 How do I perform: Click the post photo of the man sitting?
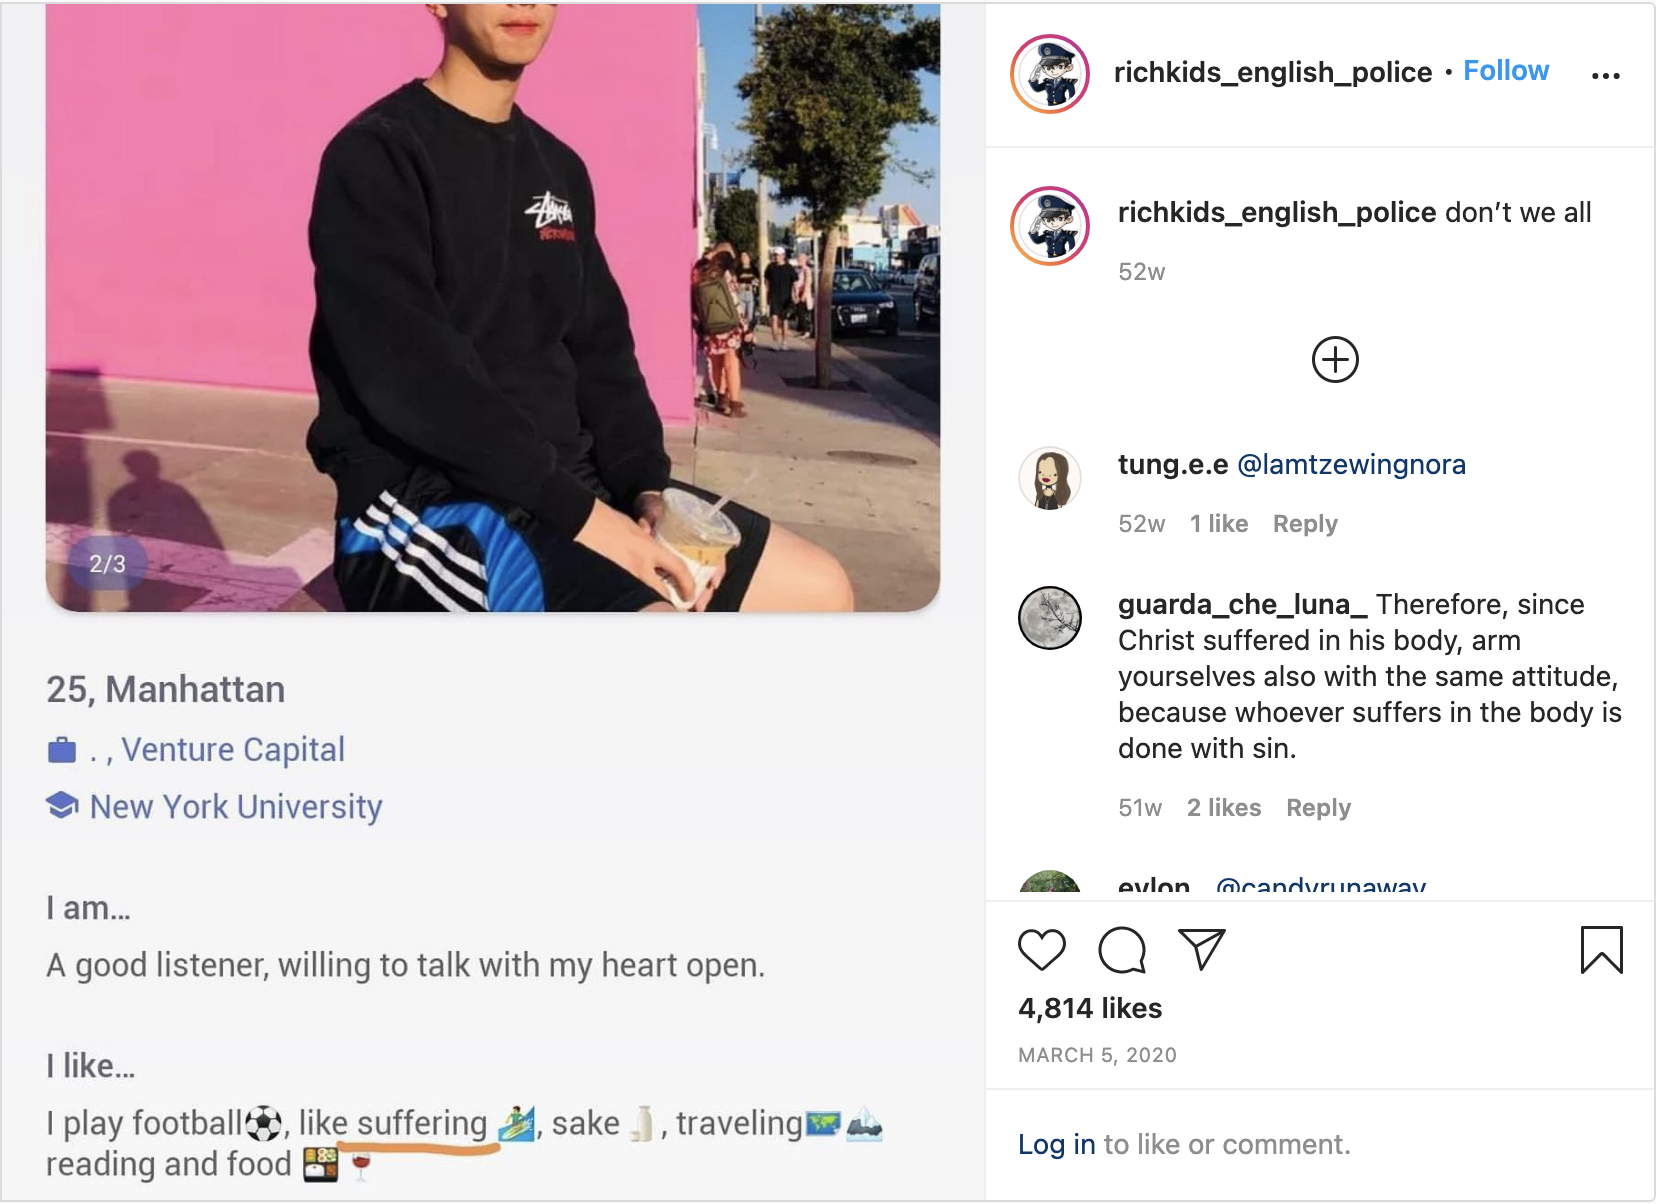tap(492, 308)
